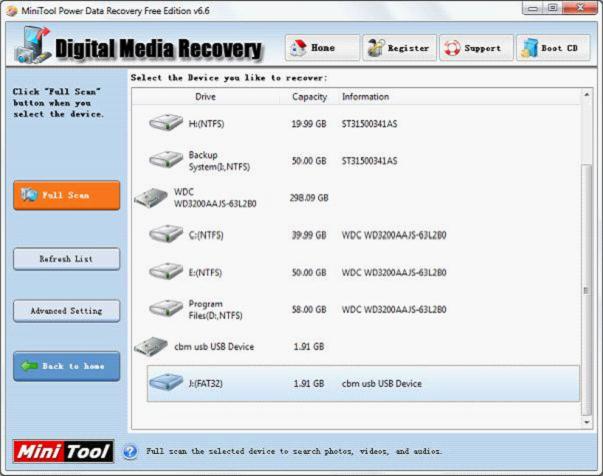Click the device list scroll up arrow
The width and height of the screenshot is (603, 476).
pos(587,94)
